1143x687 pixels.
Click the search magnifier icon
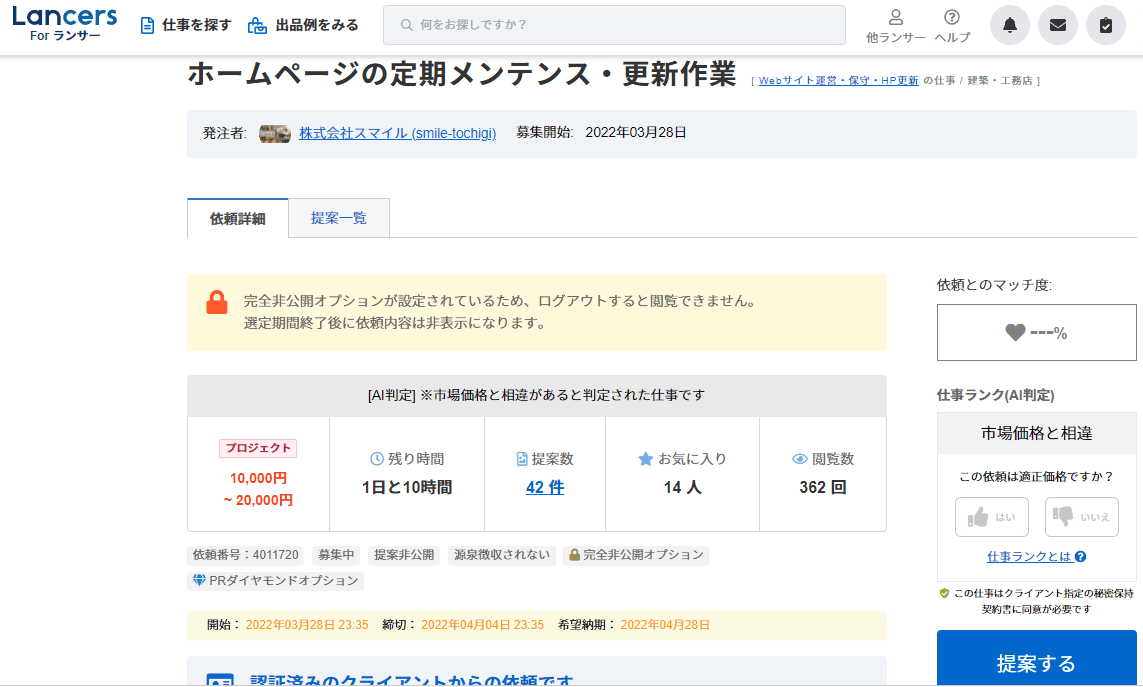407,25
